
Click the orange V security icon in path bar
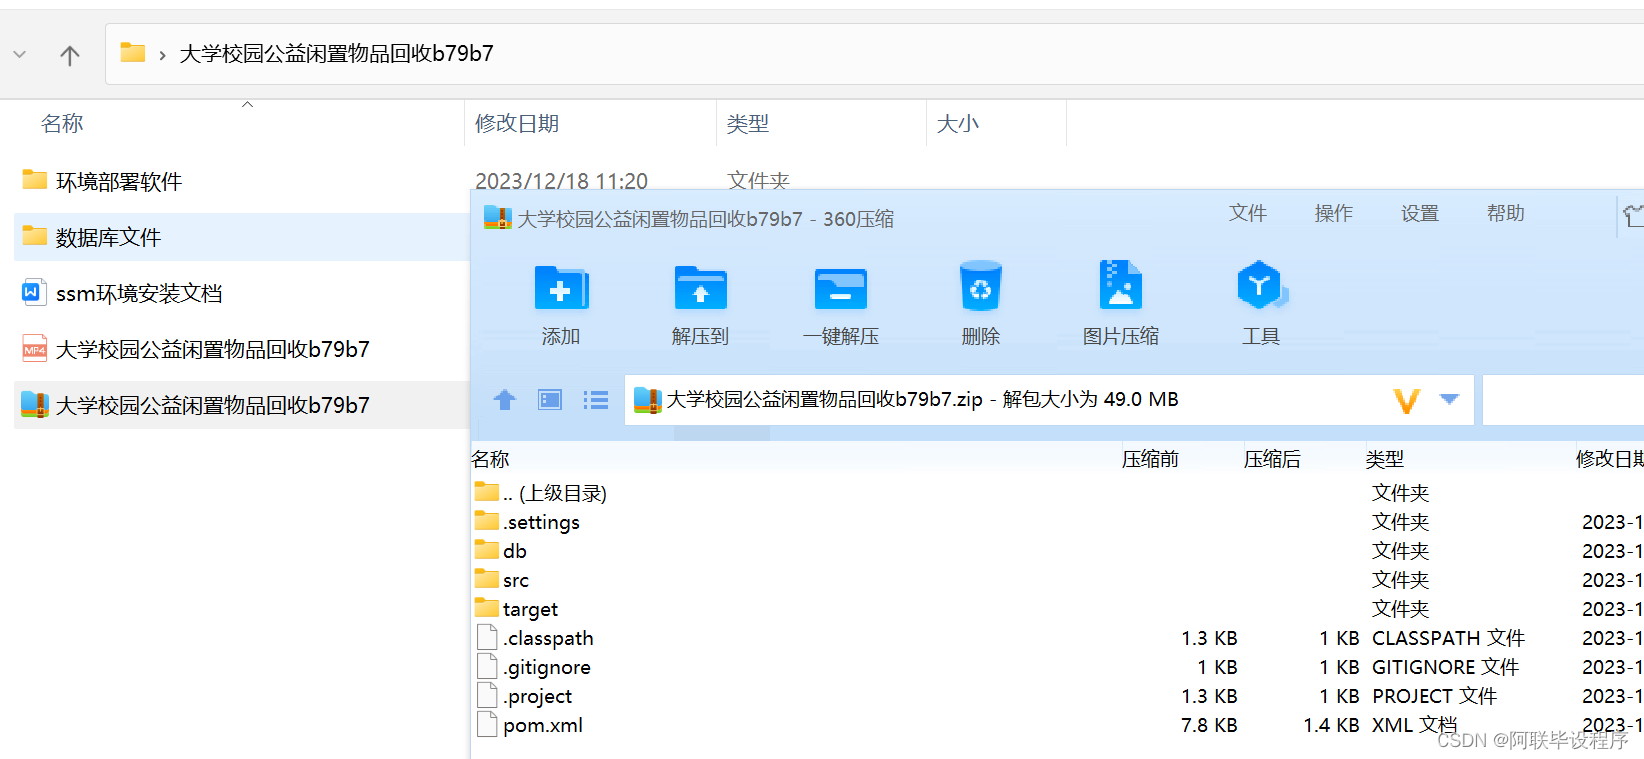(x=1407, y=401)
